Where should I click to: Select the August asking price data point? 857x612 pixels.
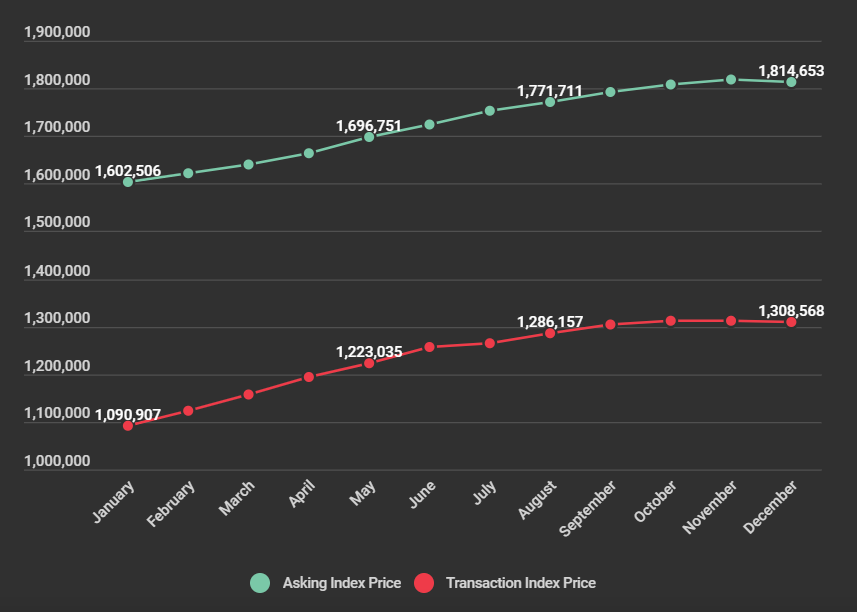550,102
